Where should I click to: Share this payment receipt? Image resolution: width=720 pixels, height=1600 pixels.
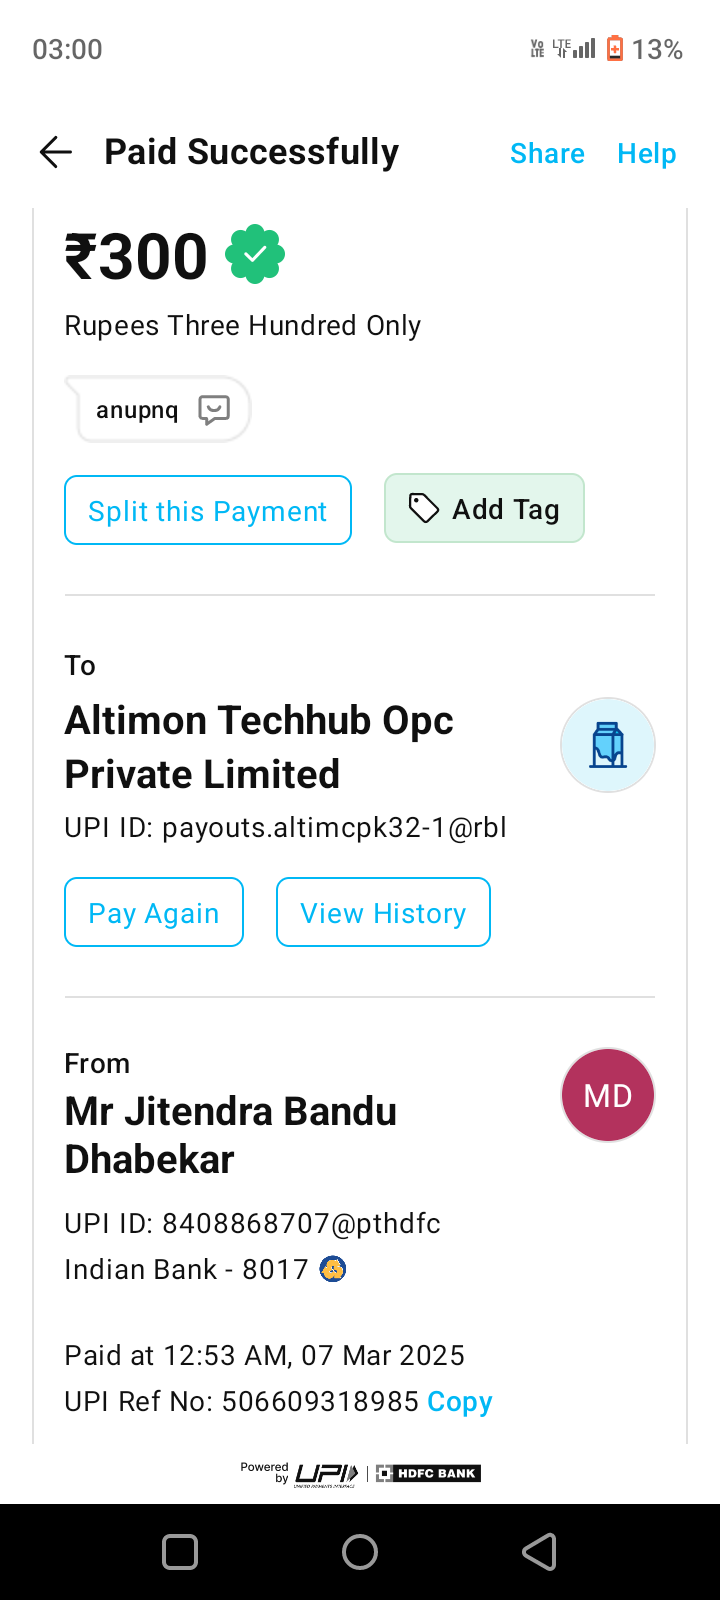(x=547, y=153)
